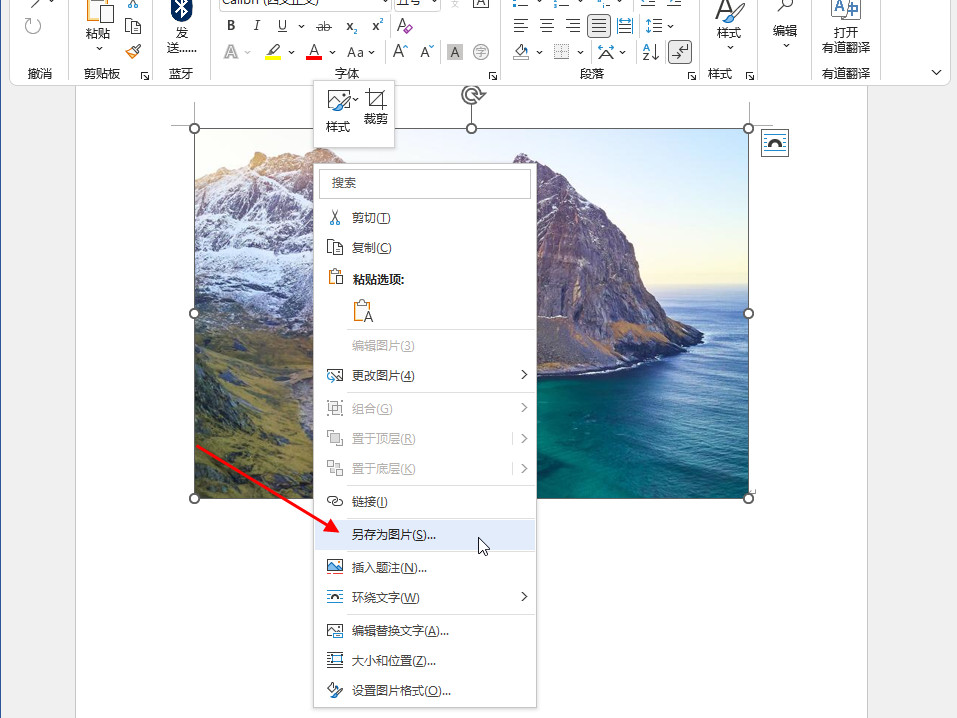
Task: Open the shading color dropdown arrow
Action: click(x=540, y=53)
